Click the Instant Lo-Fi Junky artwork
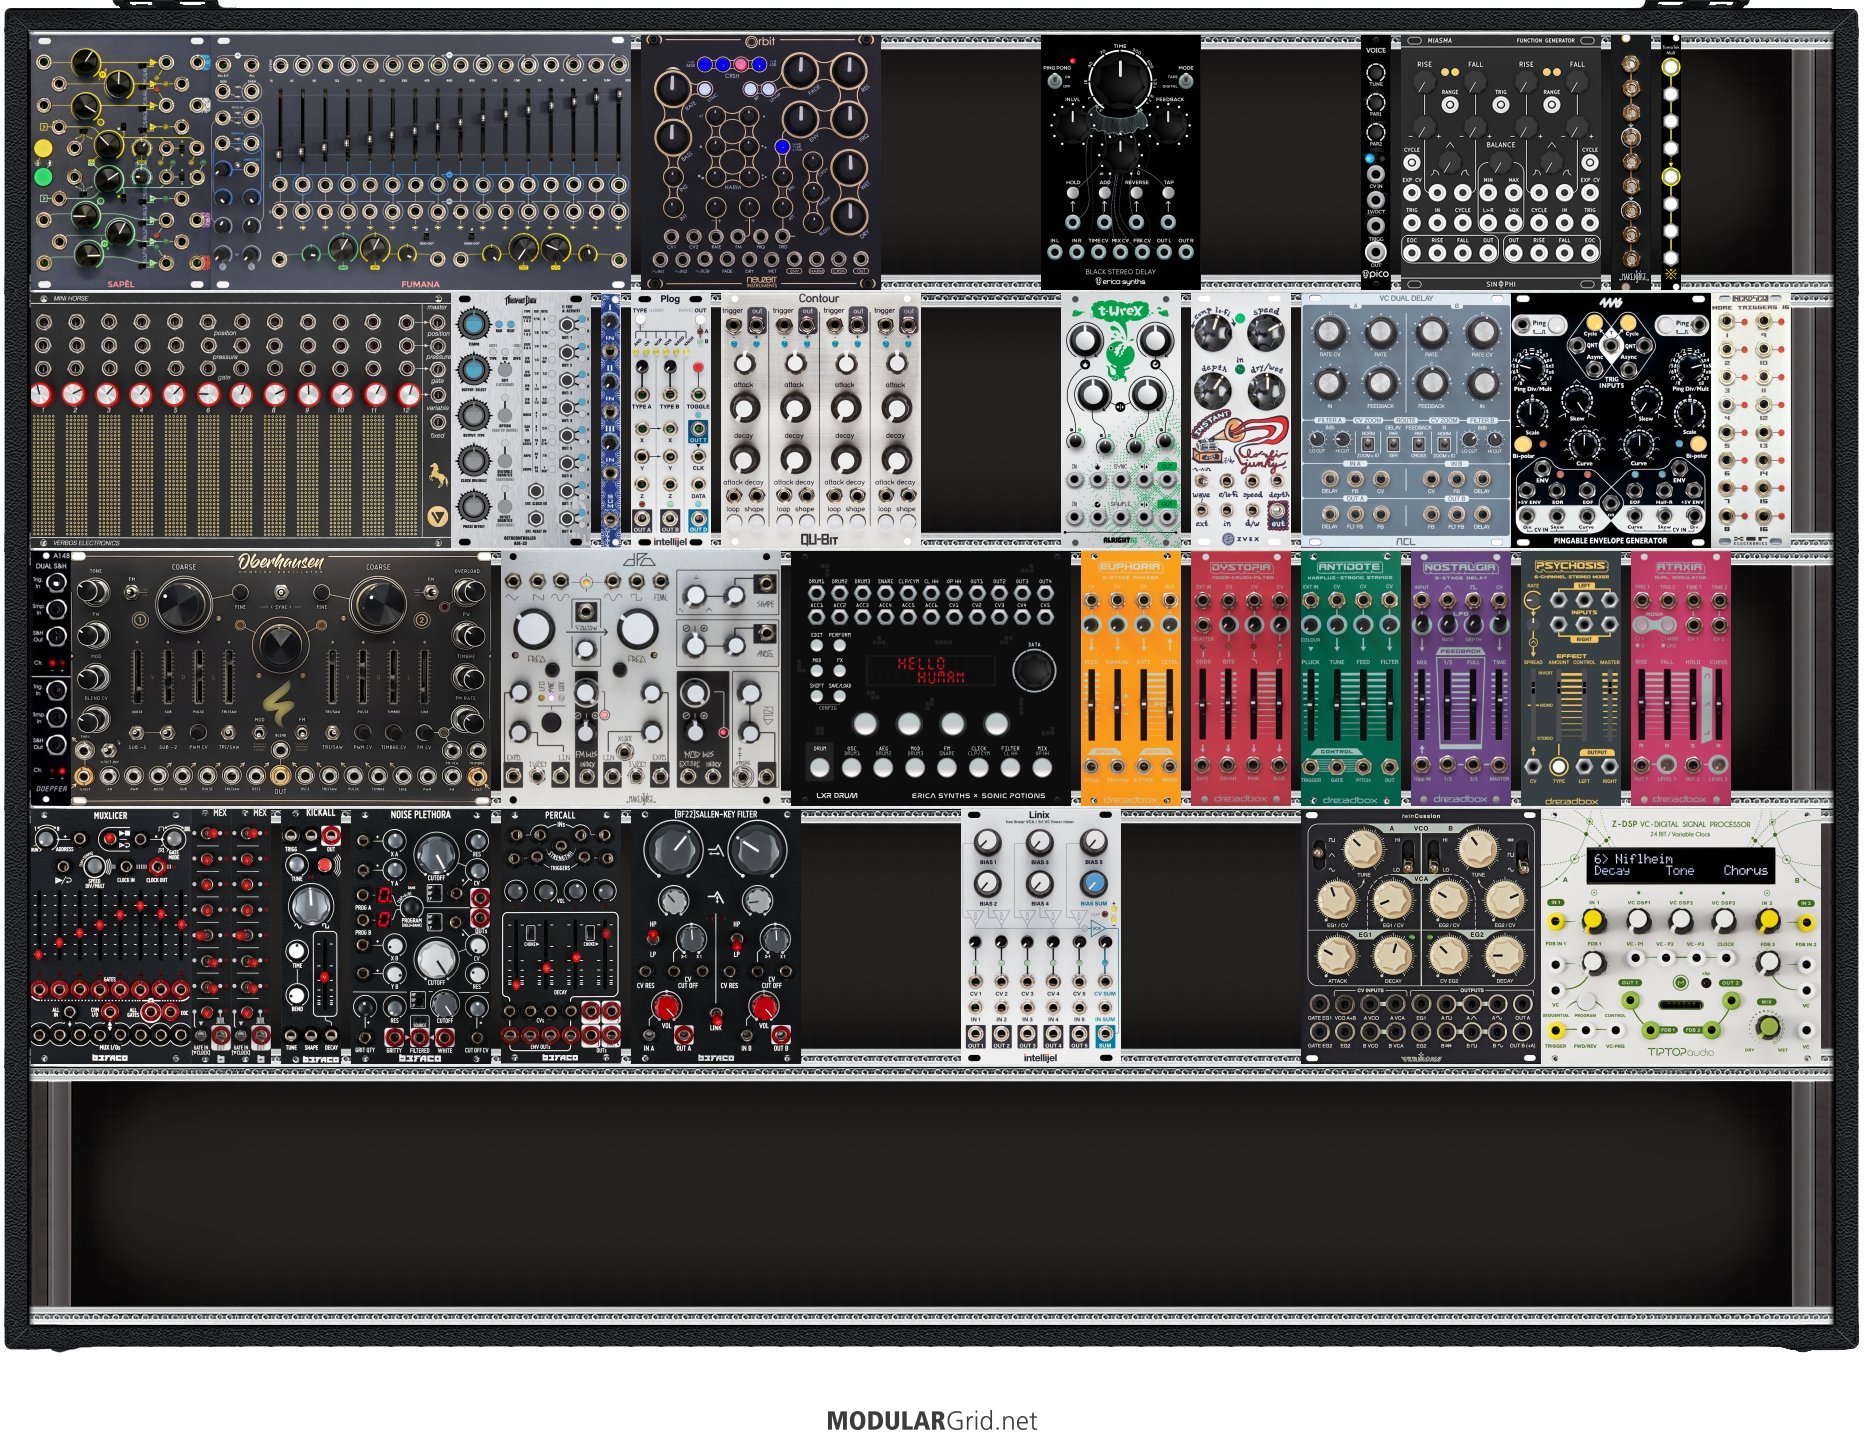 pyautogui.click(x=1241, y=443)
